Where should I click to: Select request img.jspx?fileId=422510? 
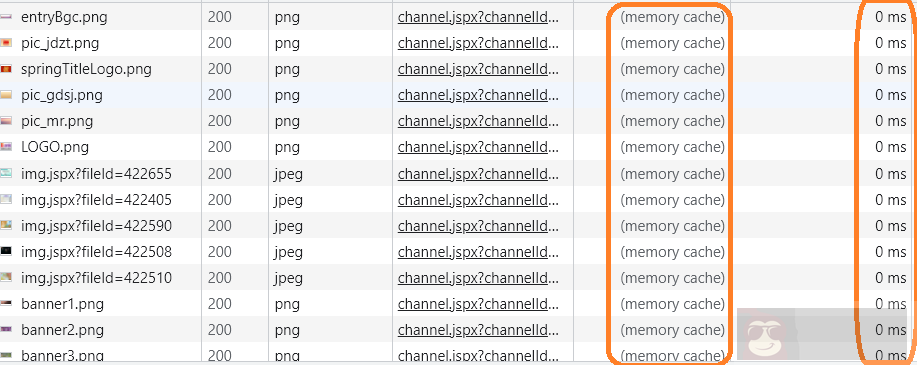pyautogui.click(x=96, y=278)
